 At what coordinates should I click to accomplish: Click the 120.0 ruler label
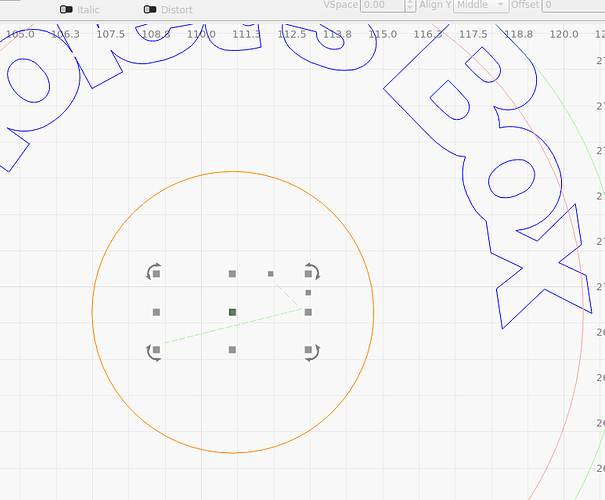(x=564, y=34)
